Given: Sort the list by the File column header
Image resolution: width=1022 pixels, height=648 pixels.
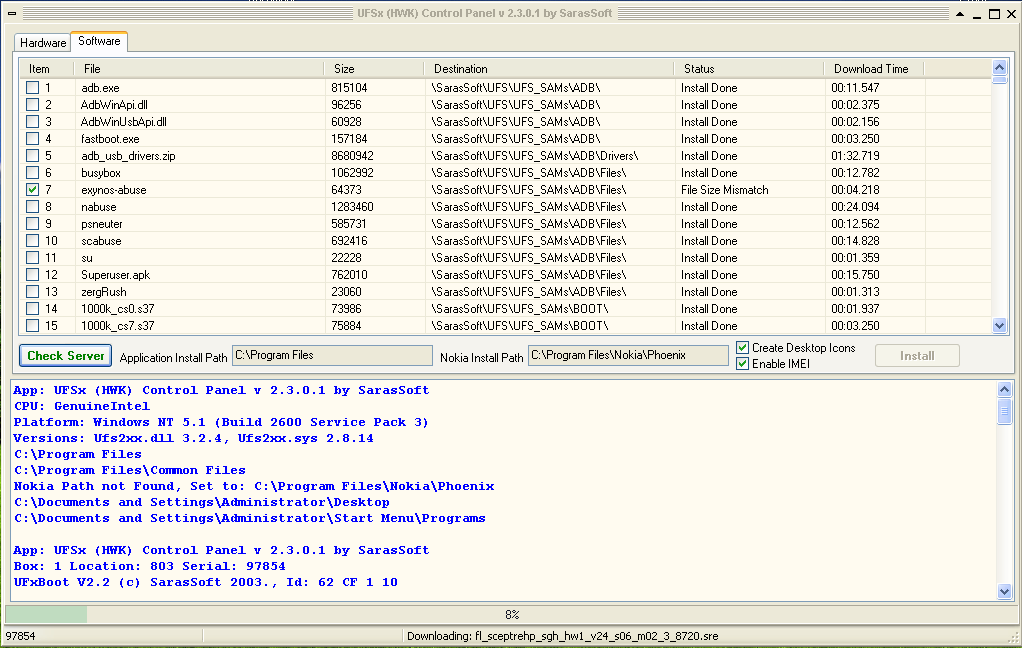Looking at the screenshot, I should 198,68.
